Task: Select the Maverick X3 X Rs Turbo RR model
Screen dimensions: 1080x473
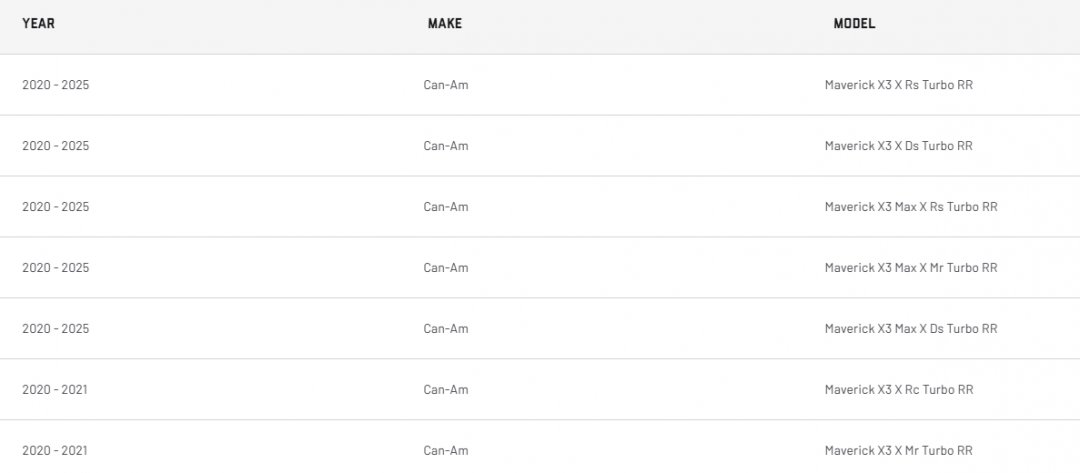Action: (x=898, y=85)
